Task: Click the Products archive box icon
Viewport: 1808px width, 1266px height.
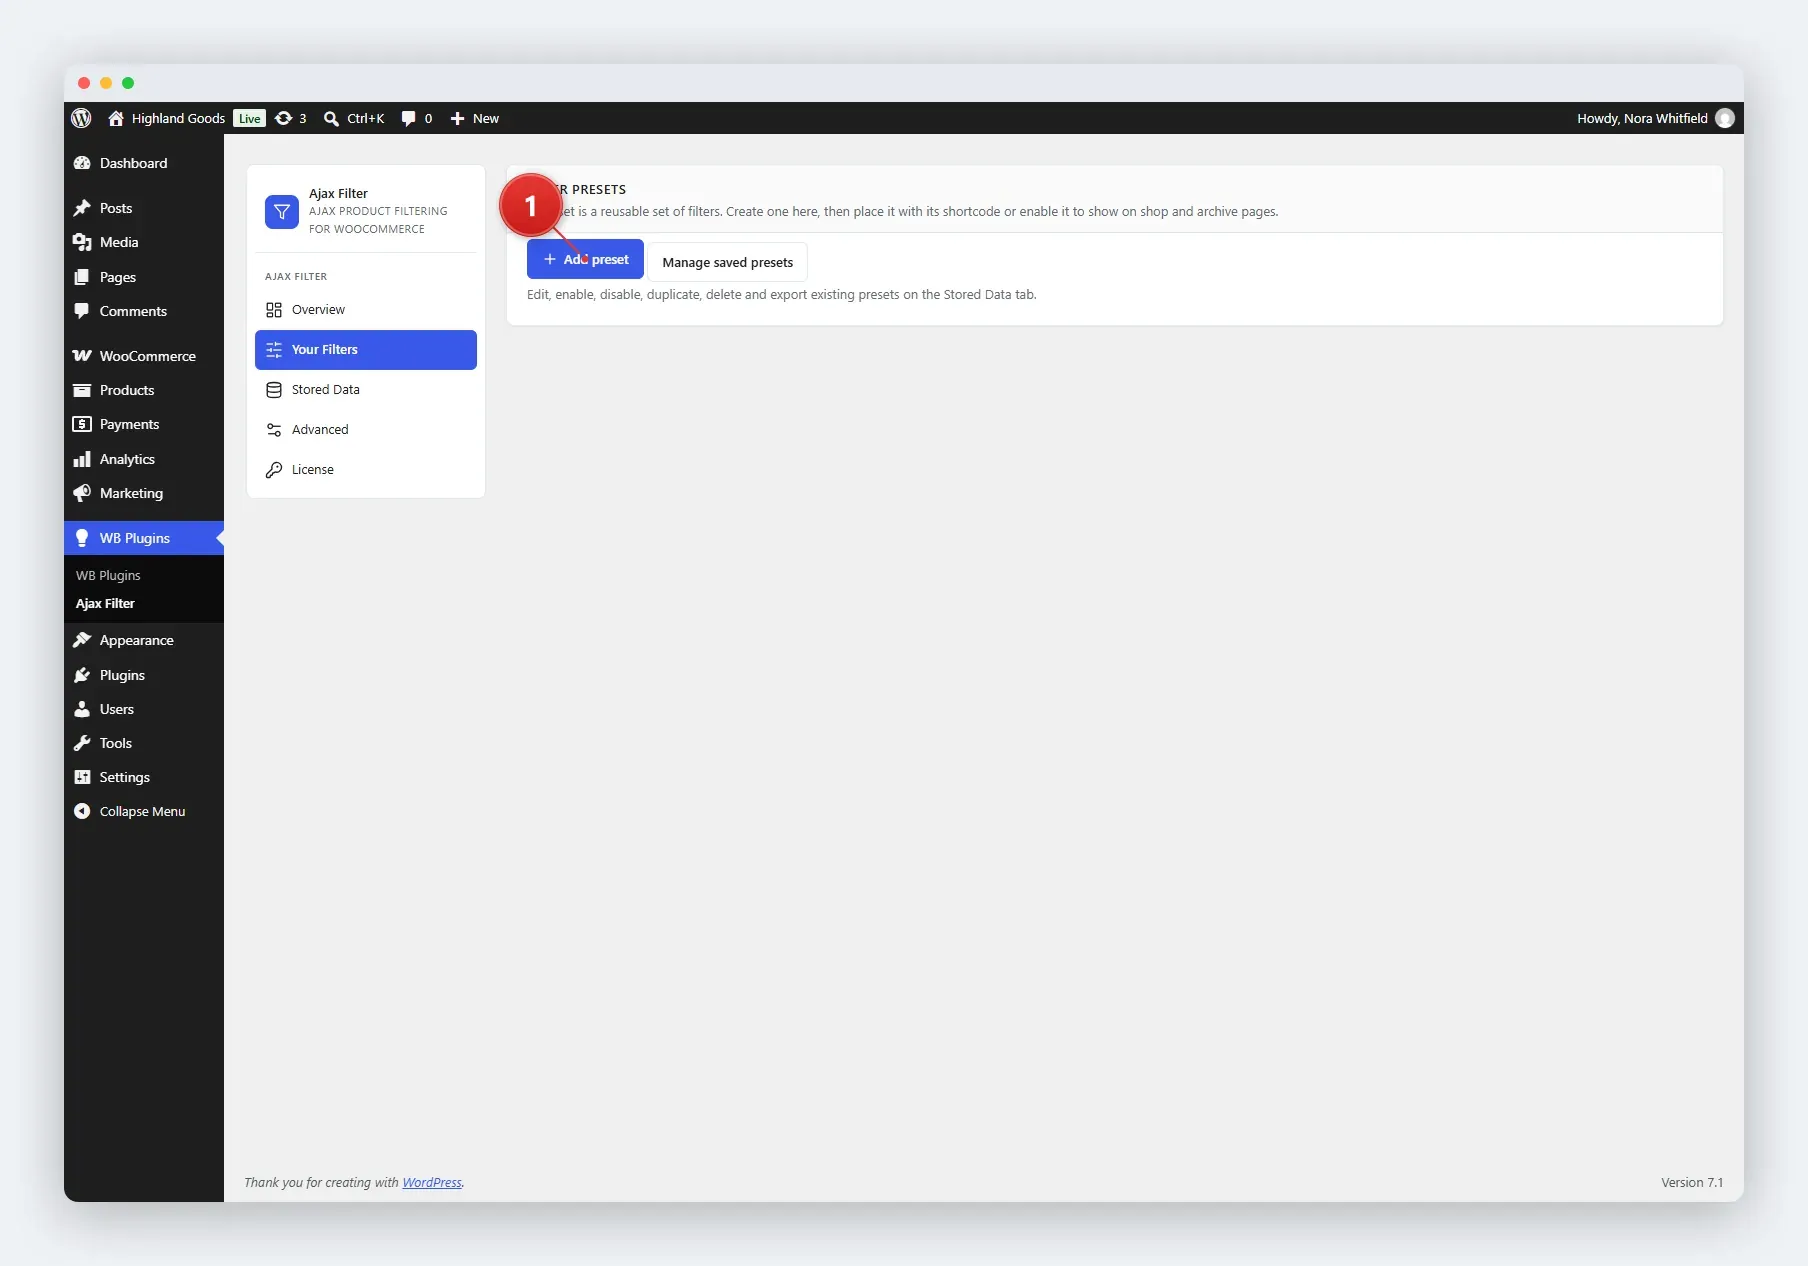Action: point(82,390)
